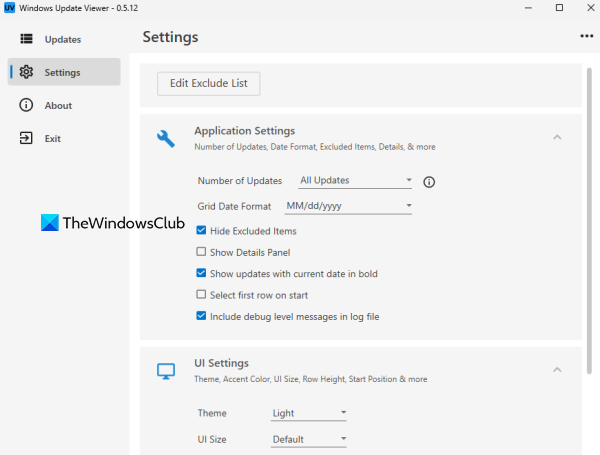Click the settings page vertical scrollbar
This screenshot has height=455, width=600.
[589, 221]
